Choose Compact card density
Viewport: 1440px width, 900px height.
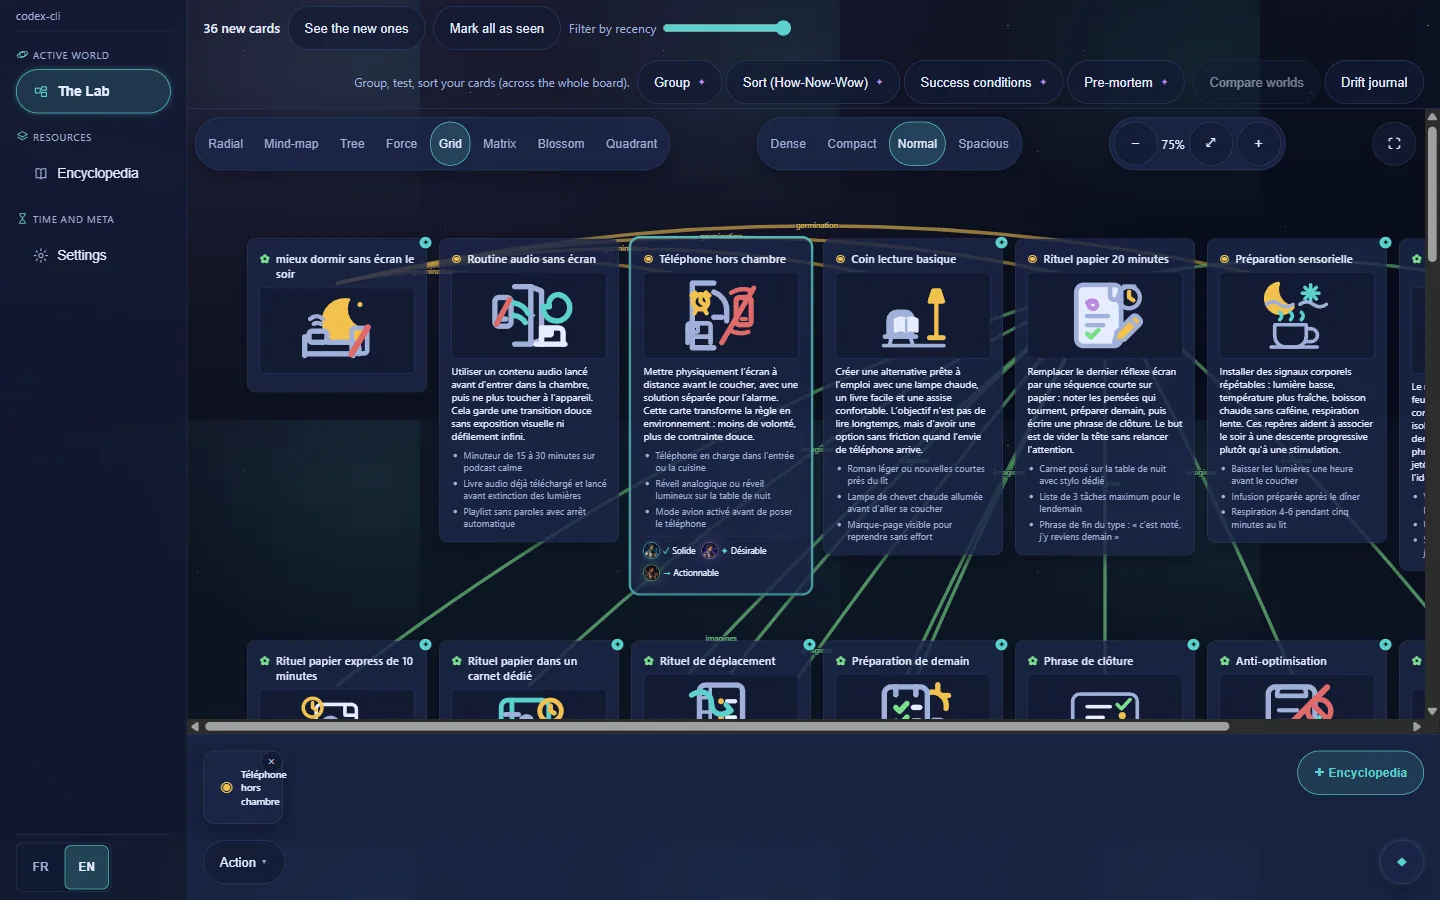pos(852,144)
